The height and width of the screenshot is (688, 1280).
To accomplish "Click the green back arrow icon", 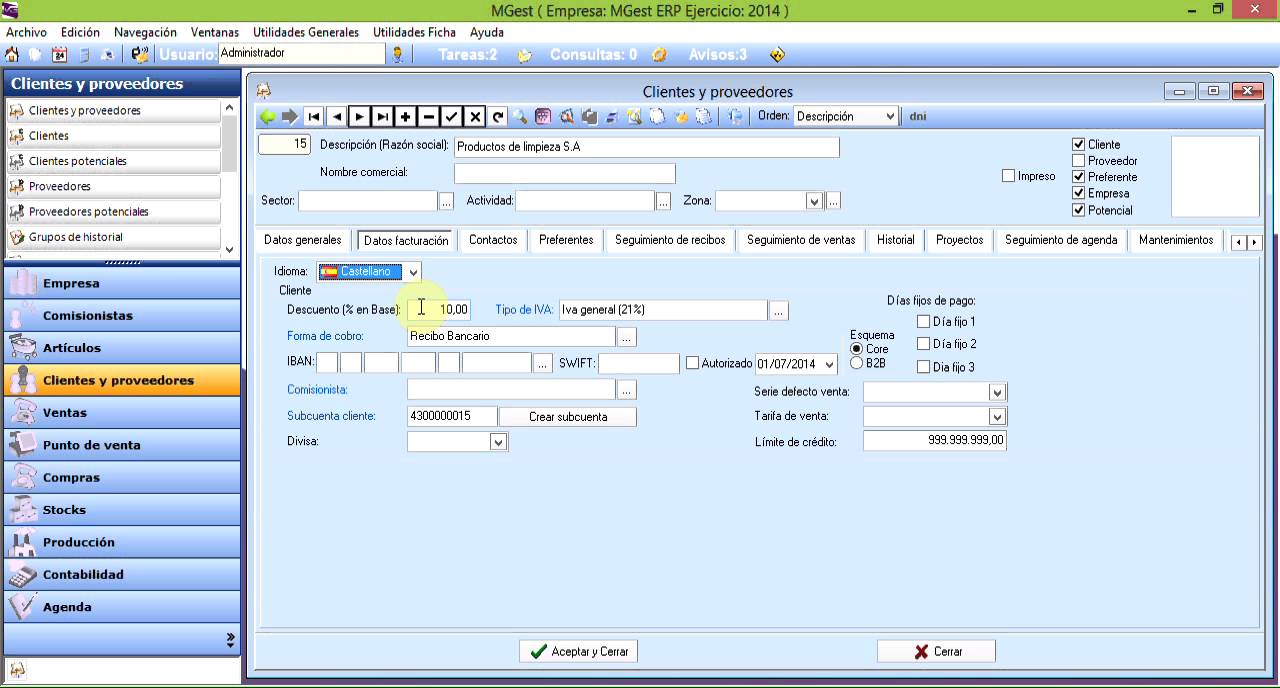I will click(x=267, y=117).
